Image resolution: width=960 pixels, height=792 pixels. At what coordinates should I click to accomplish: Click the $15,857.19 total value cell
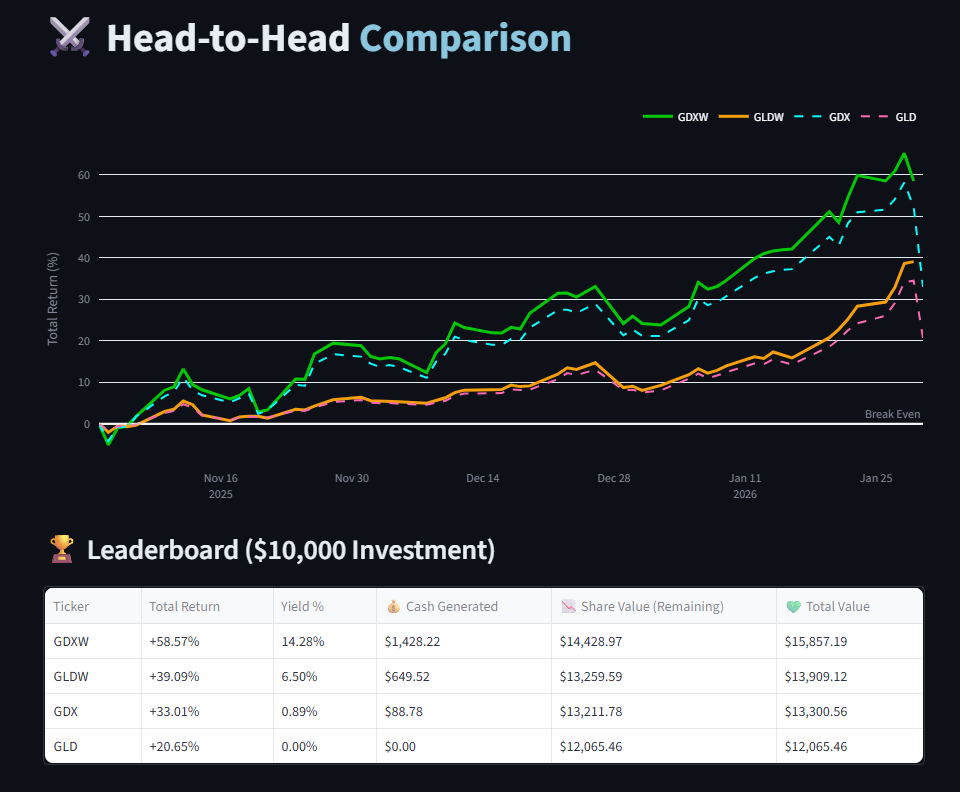tap(849, 641)
